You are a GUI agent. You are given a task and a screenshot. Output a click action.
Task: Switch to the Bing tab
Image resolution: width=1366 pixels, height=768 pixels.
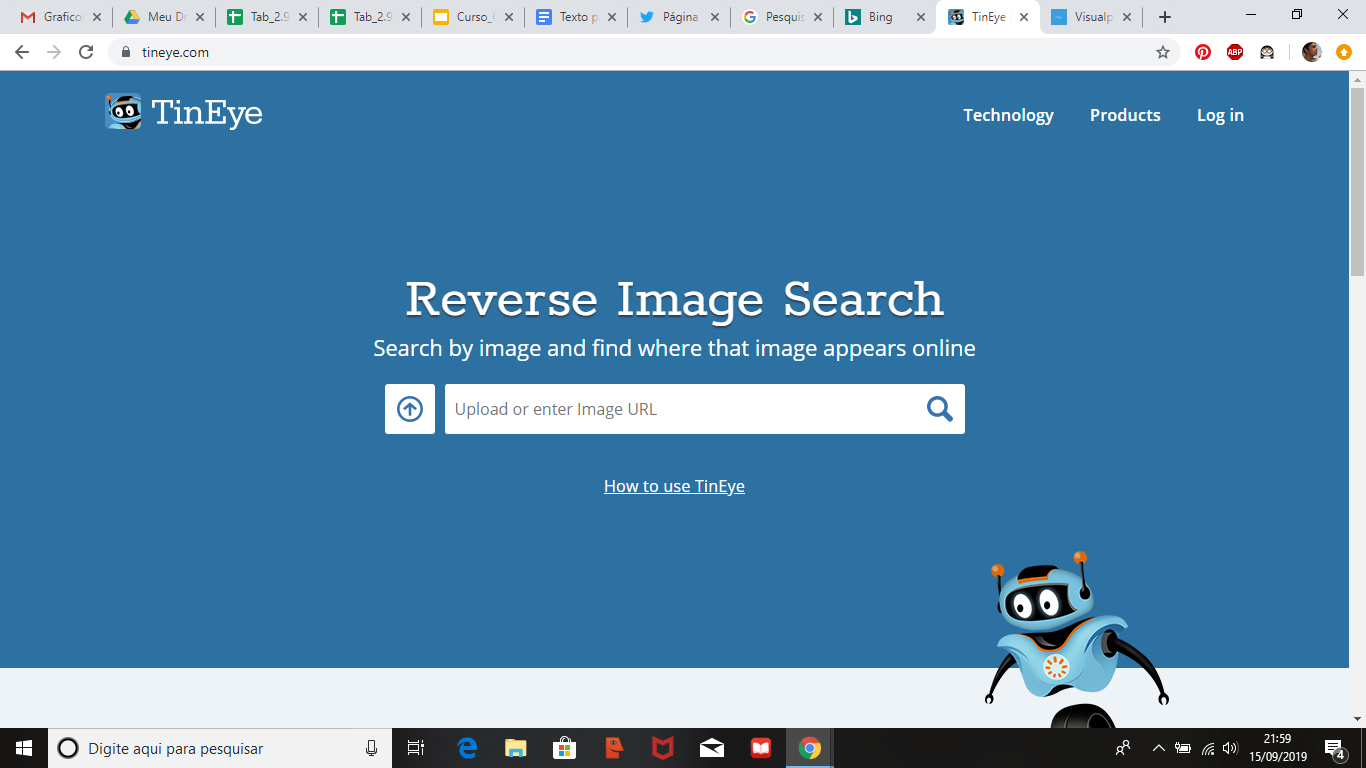885,17
